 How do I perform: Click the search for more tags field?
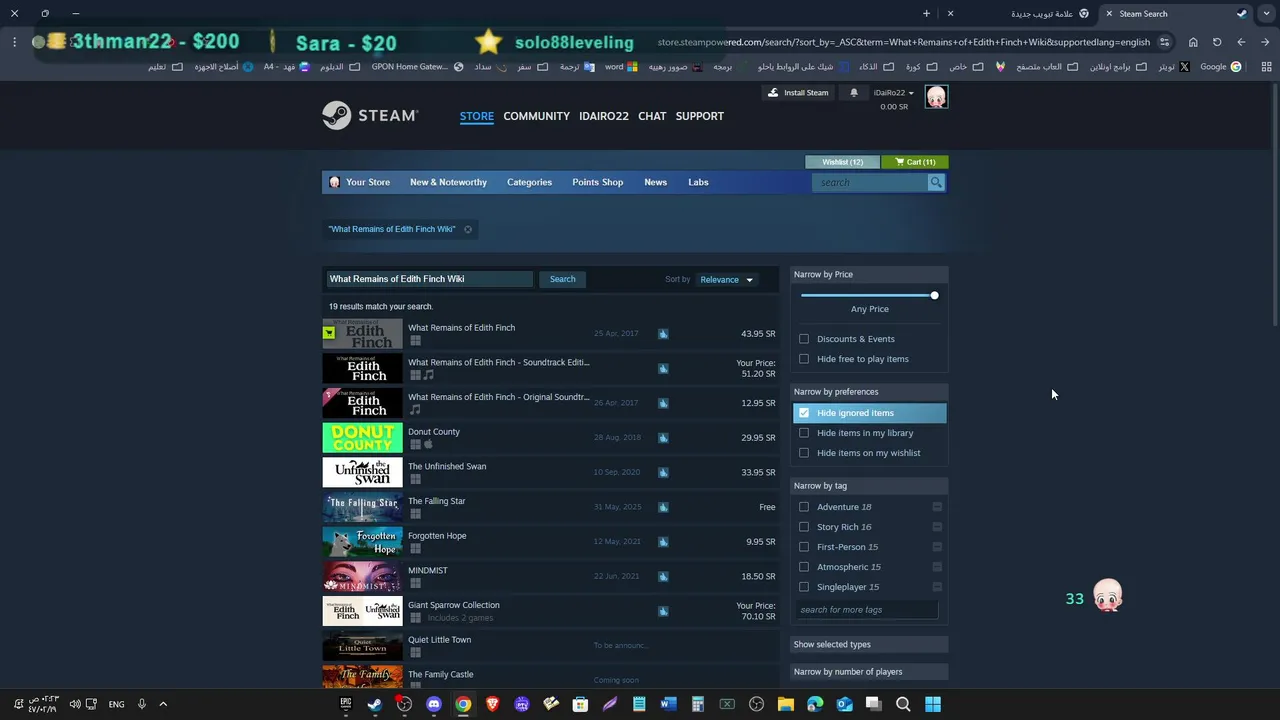867,610
